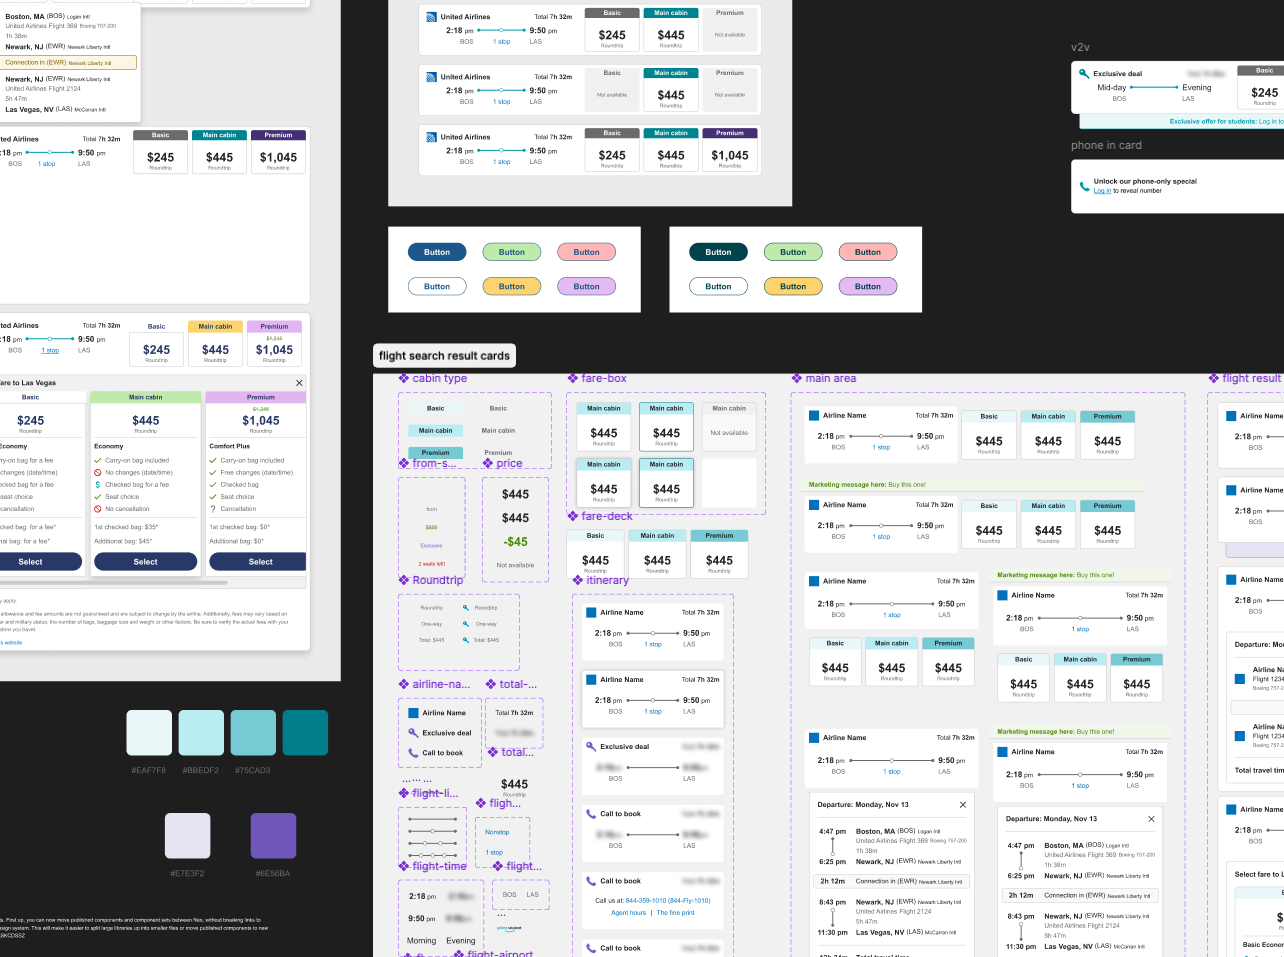Click Select under Basic $245 fare column

(x=40, y=562)
